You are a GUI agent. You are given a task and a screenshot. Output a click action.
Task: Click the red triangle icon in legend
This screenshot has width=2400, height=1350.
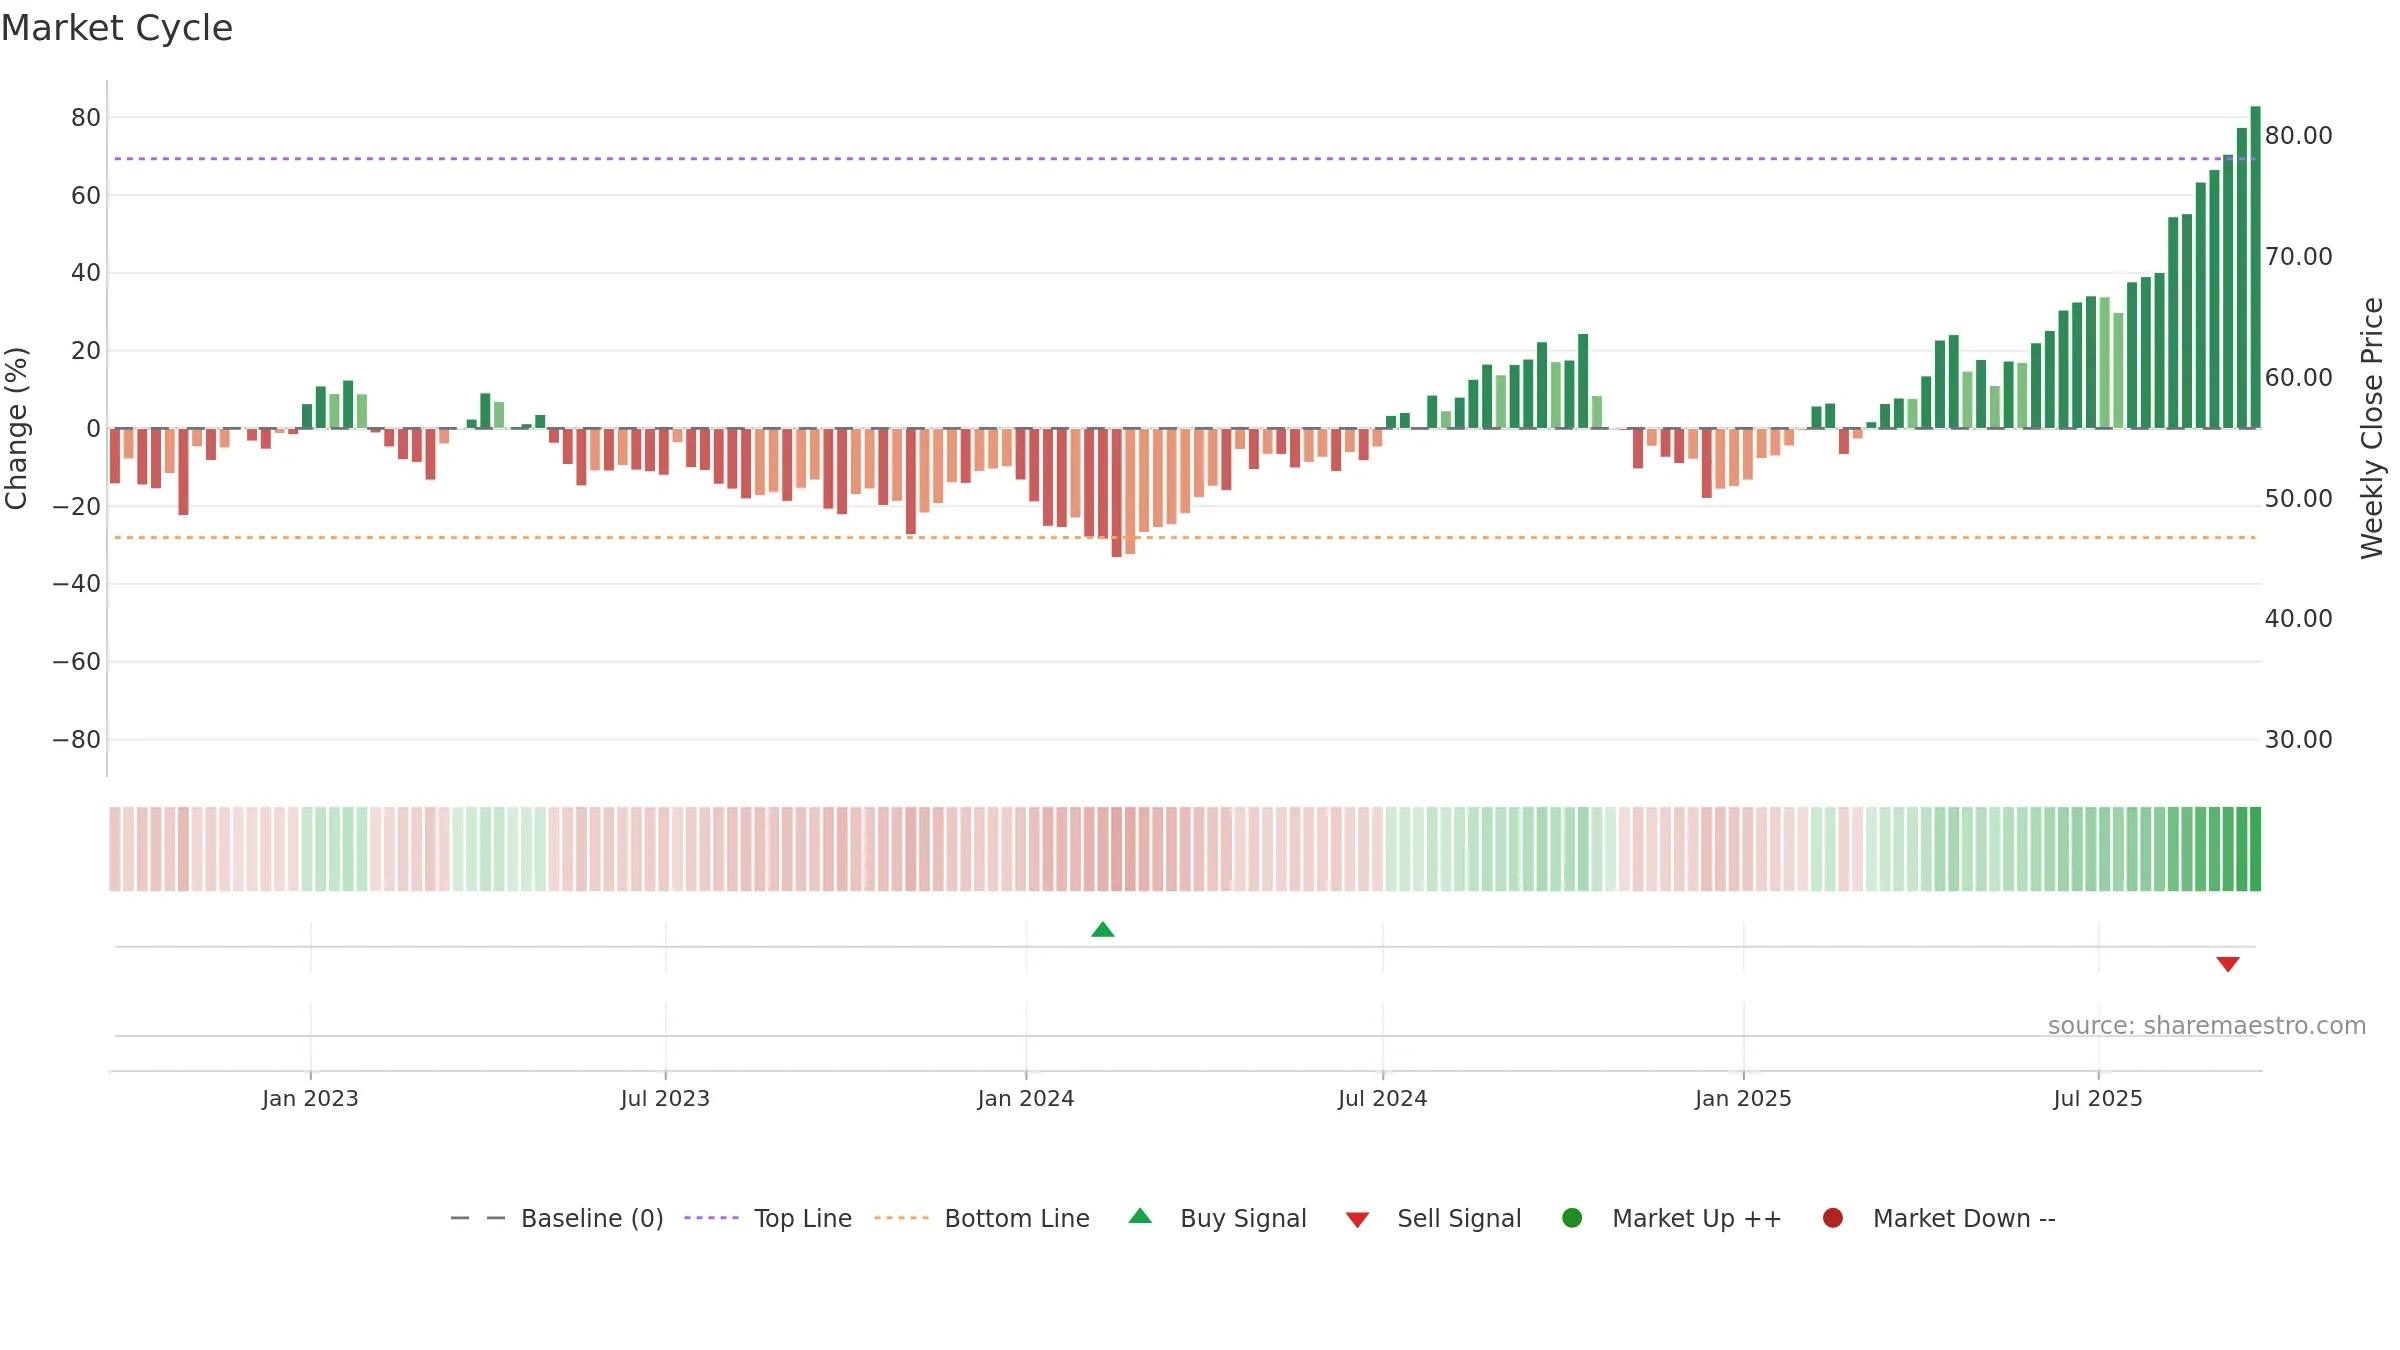pos(1357,1220)
